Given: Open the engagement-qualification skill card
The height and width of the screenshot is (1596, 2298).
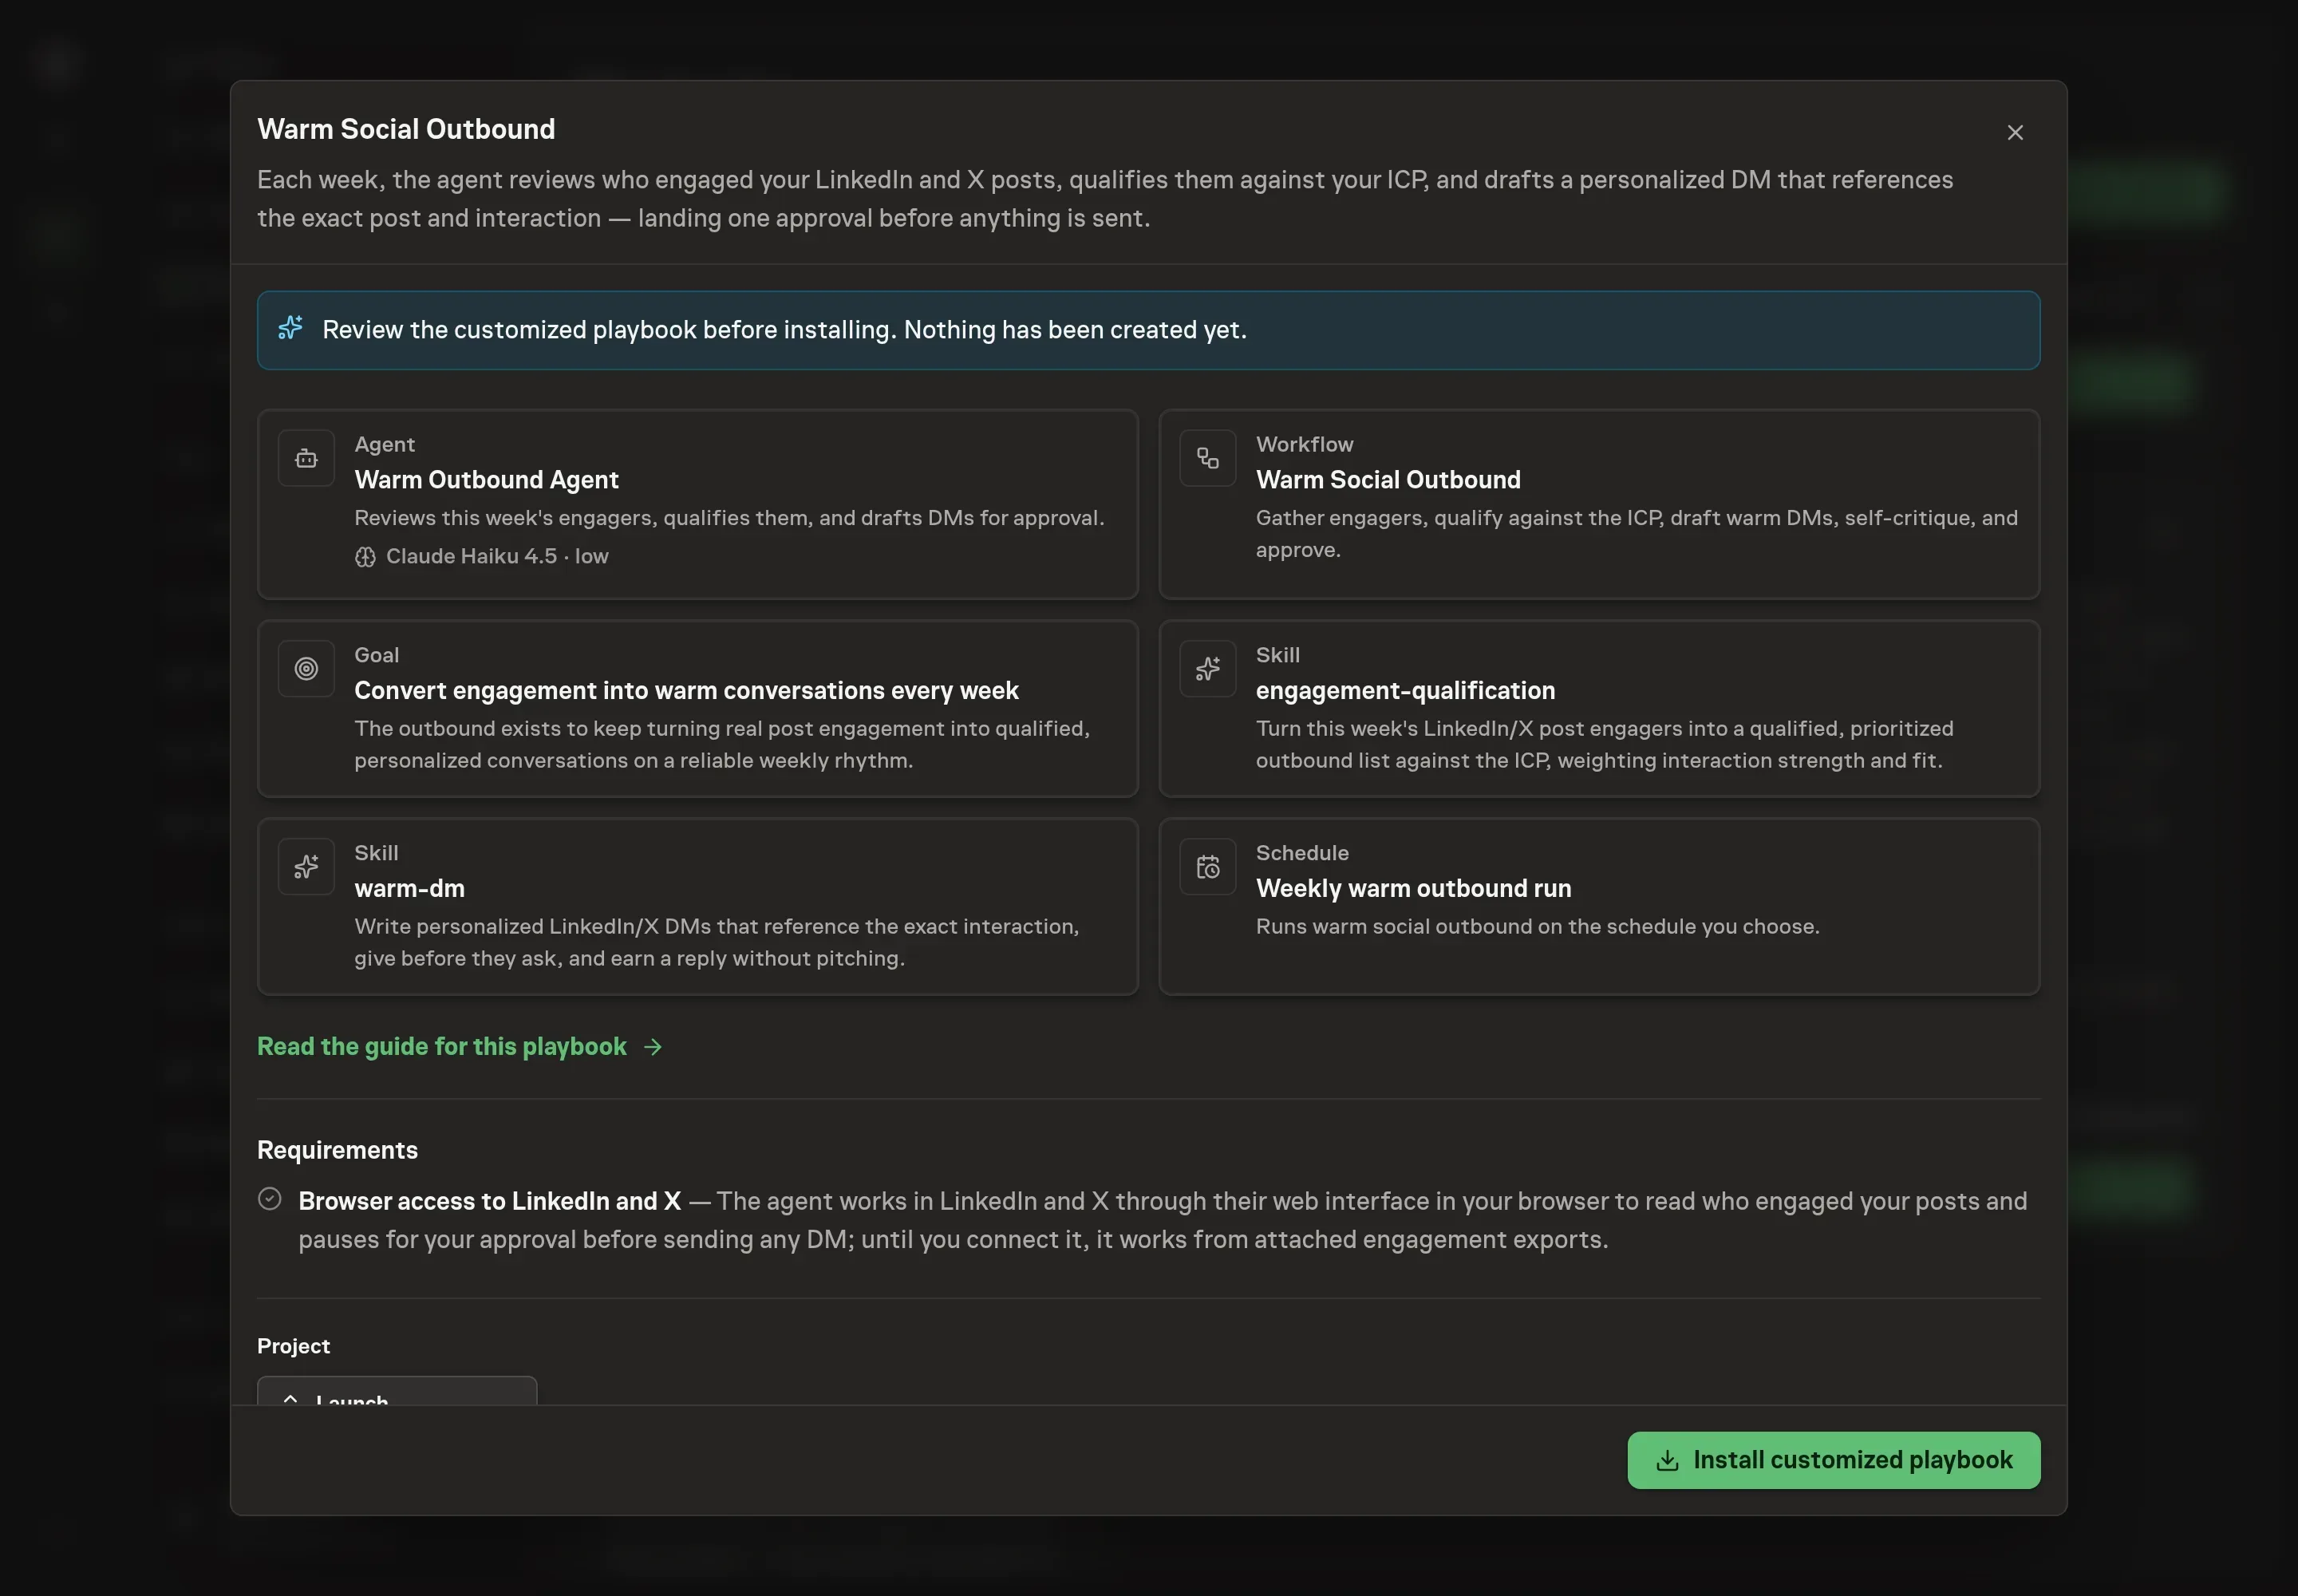Looking at the screenshot, I should pos(1598,708).
